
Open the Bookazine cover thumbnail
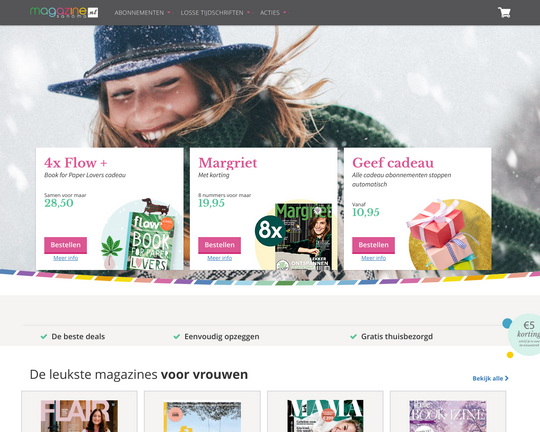pyautogui.click(x=448, y=416)
